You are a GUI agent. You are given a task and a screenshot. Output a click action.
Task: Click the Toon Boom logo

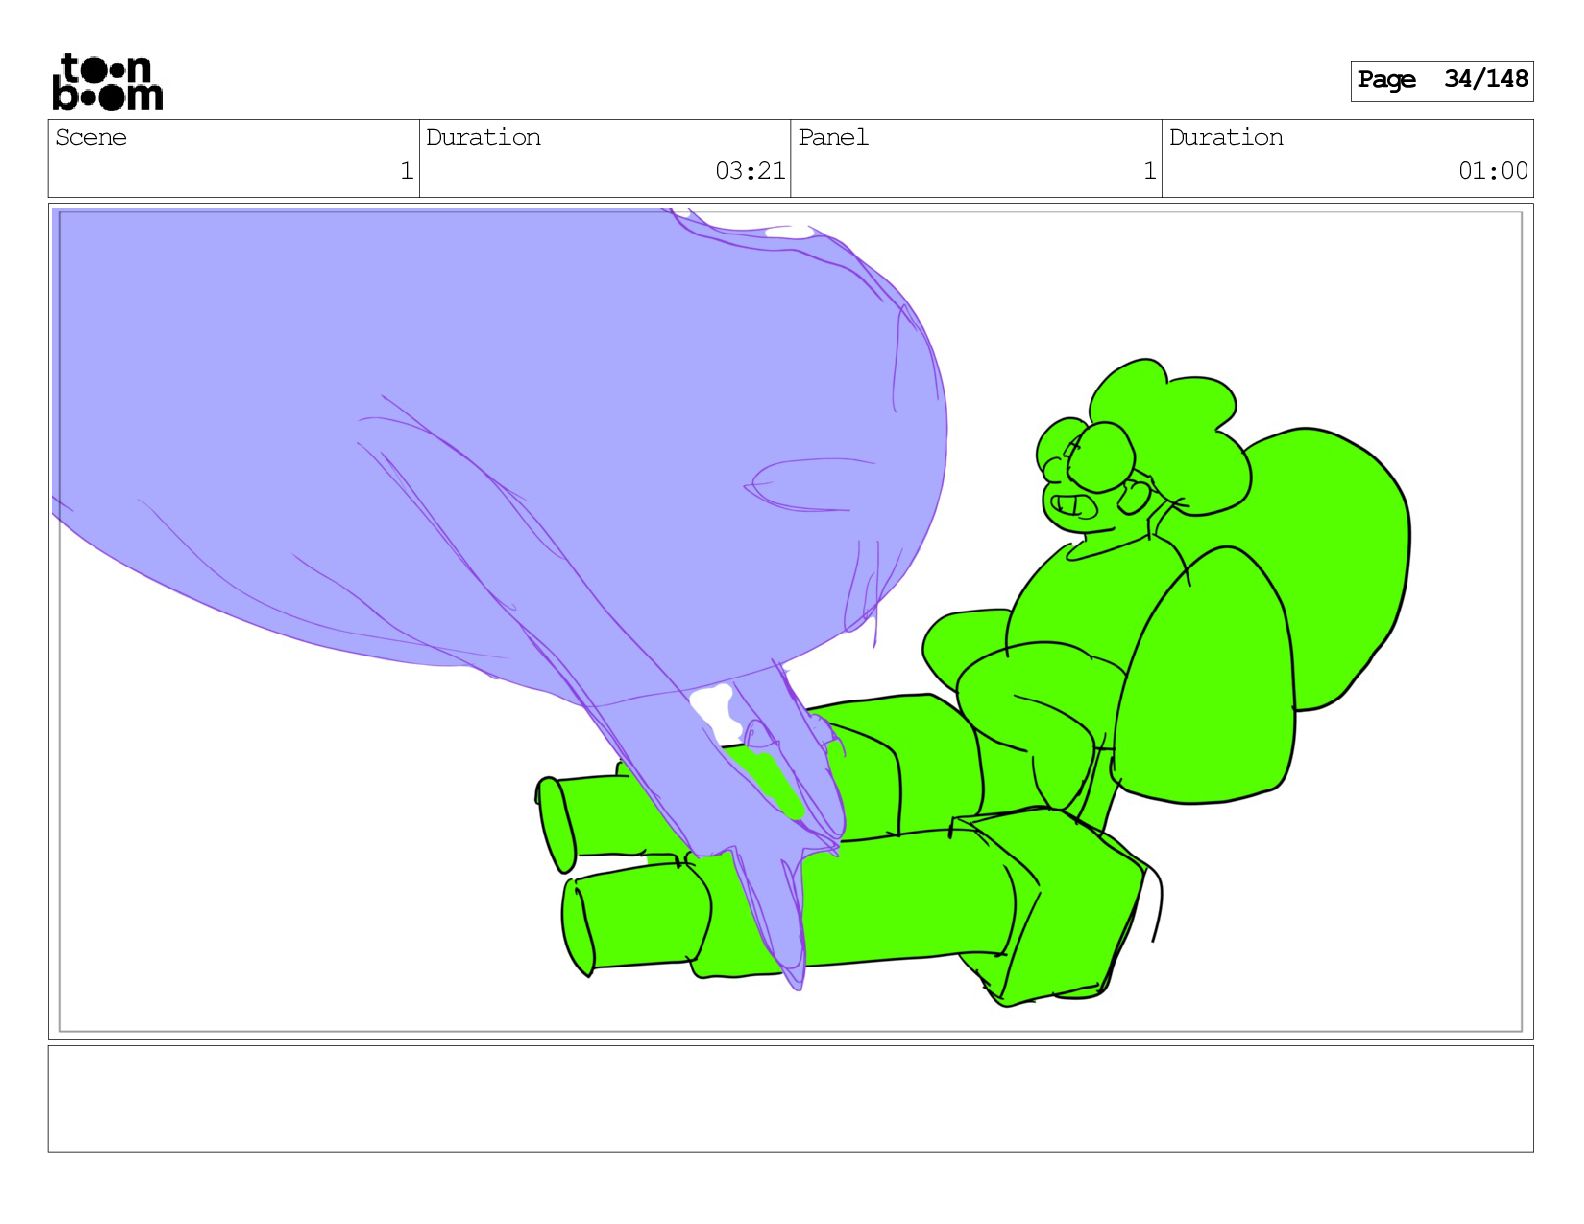point(107,81)
